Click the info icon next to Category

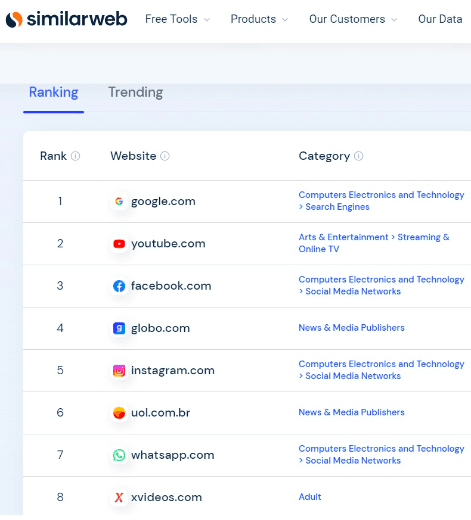coord(359,156)
